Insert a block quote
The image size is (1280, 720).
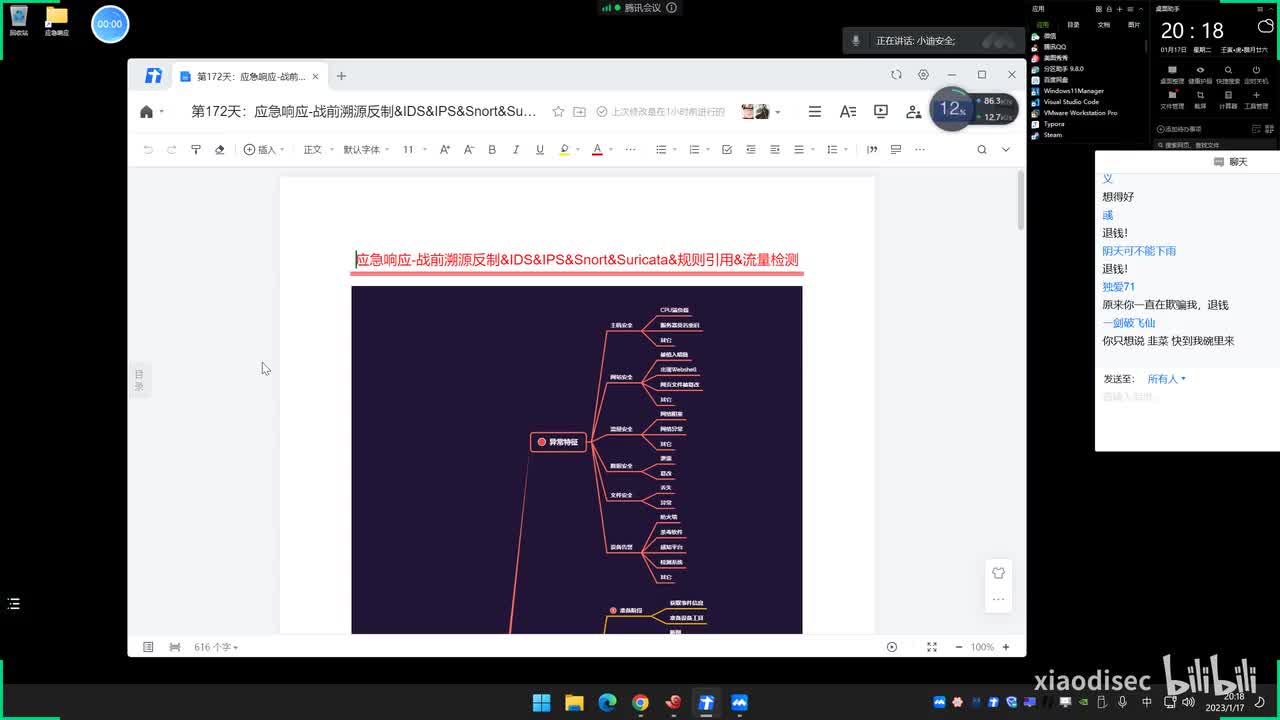click(x=872, y=150)
